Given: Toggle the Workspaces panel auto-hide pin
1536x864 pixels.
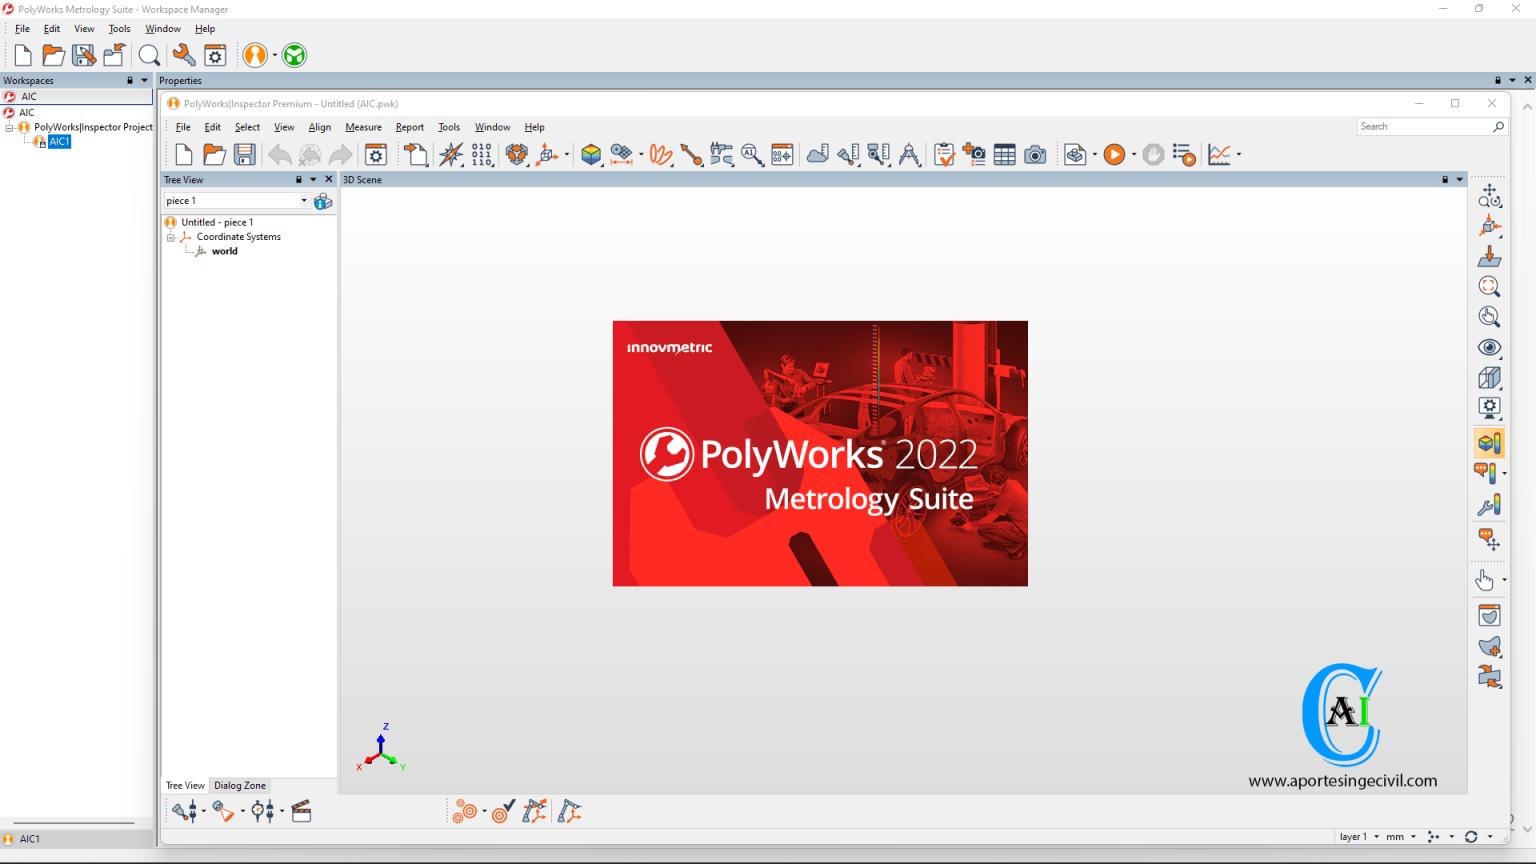Looking at the screenshot, I should point(129,80).
